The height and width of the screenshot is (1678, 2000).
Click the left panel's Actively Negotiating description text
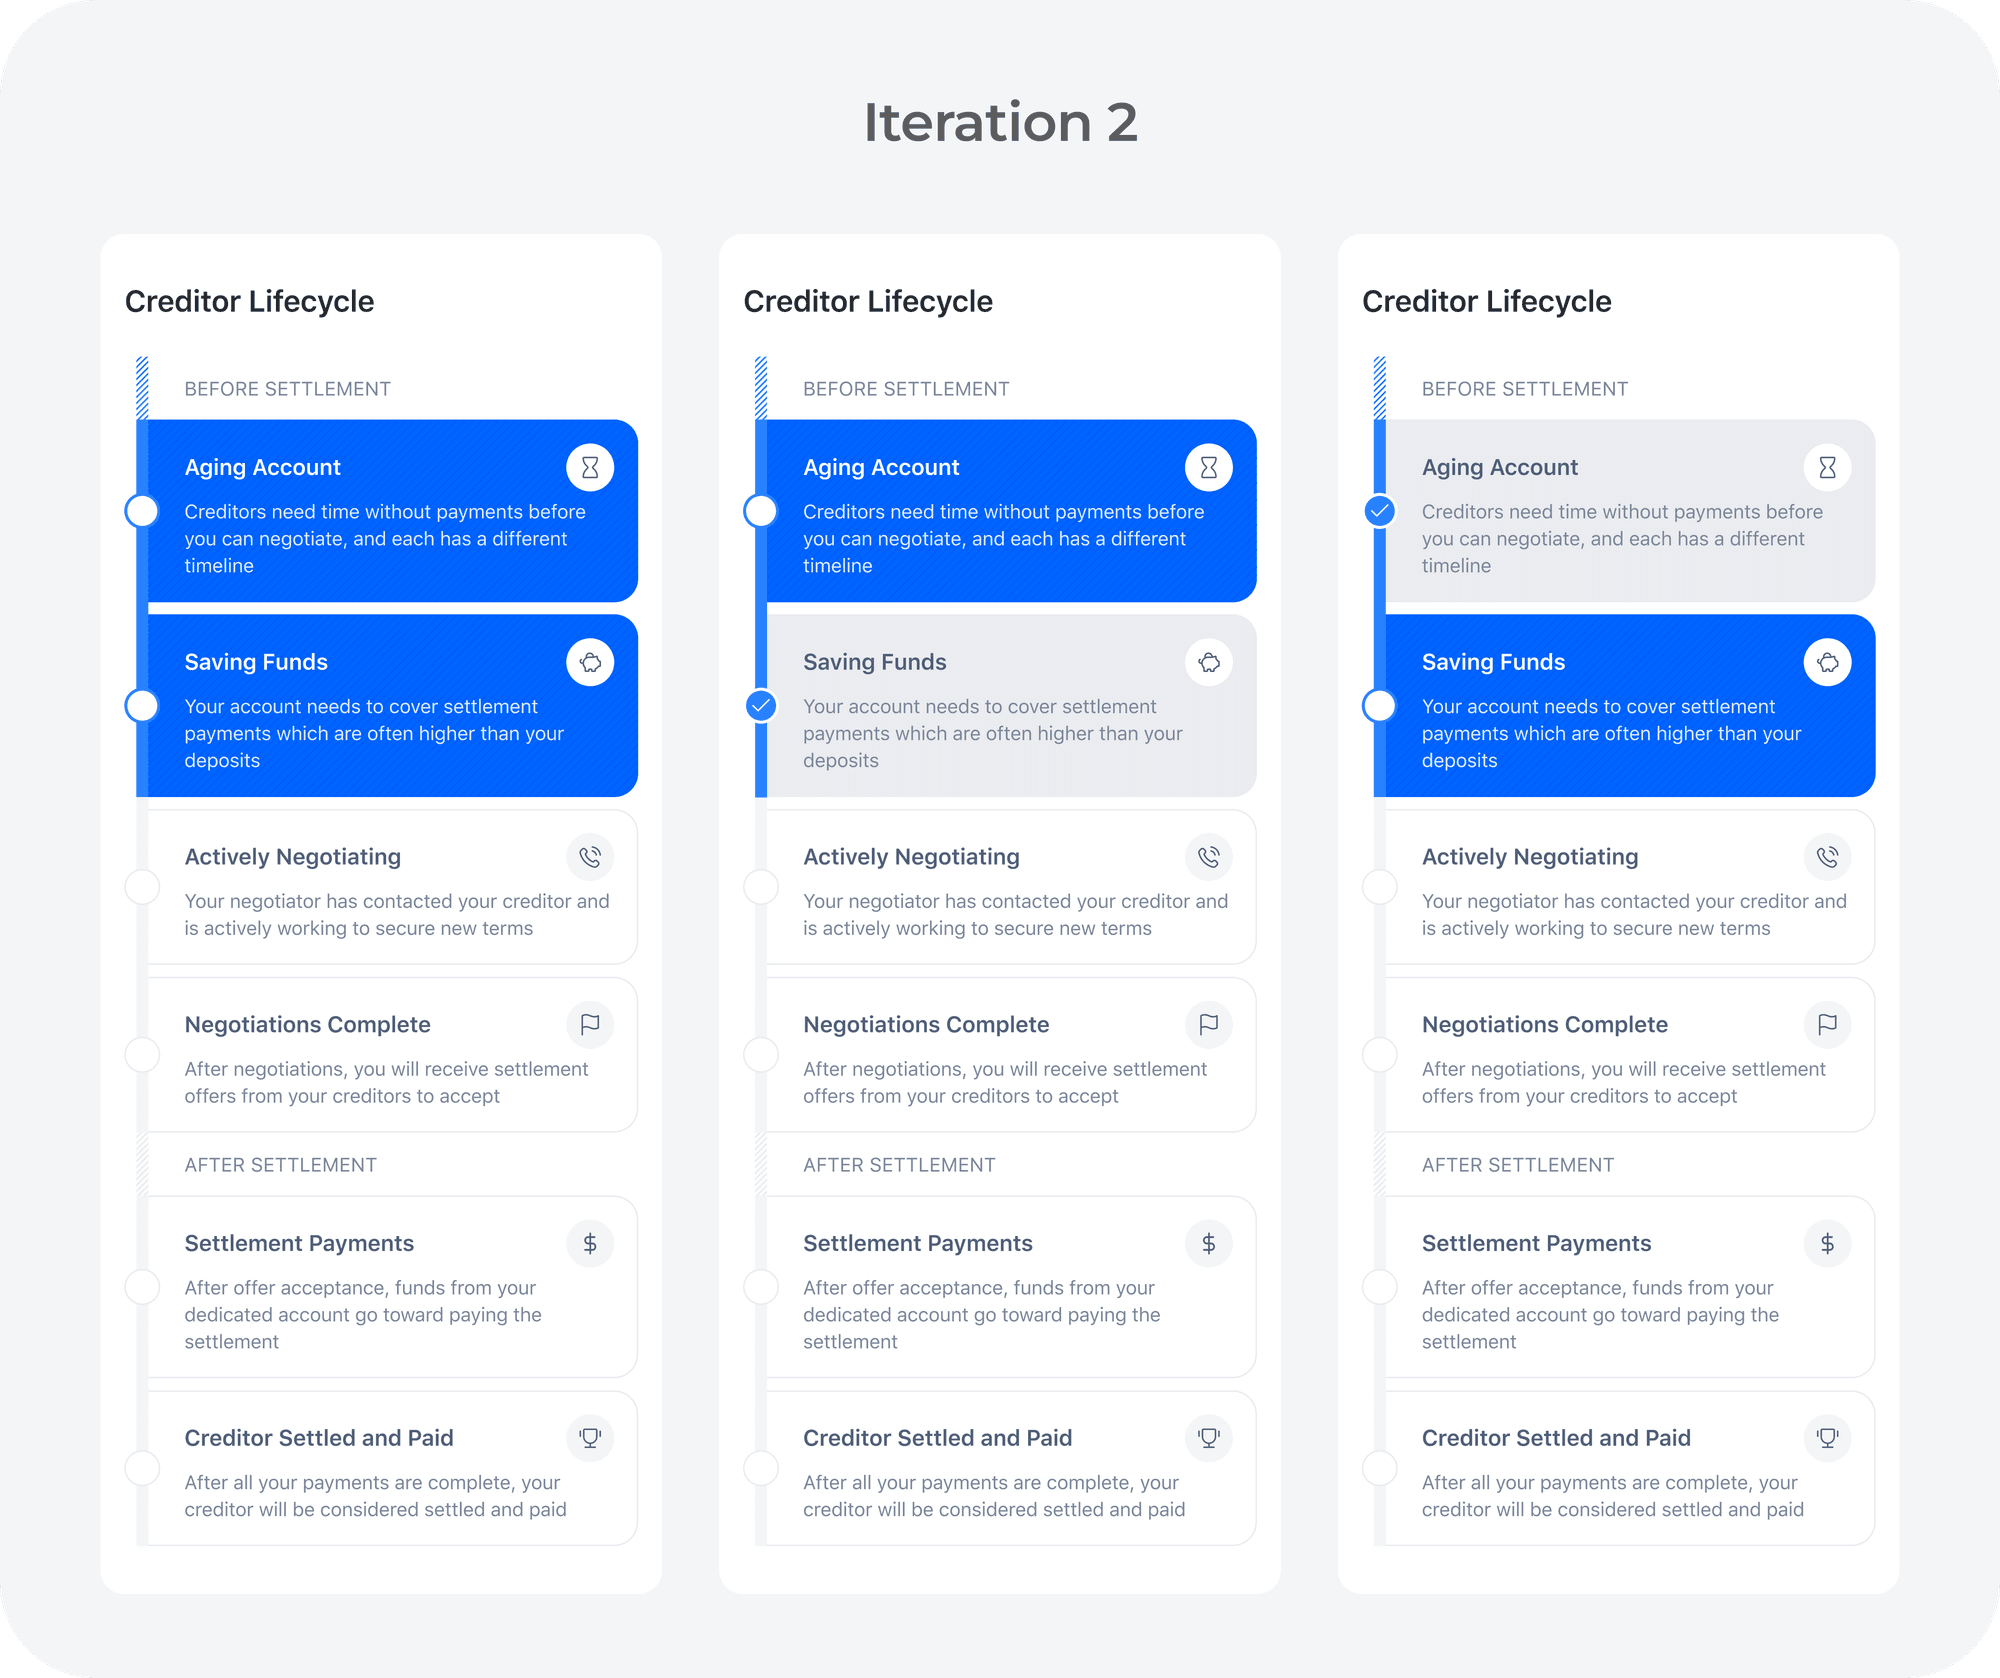tap(397, 914)
